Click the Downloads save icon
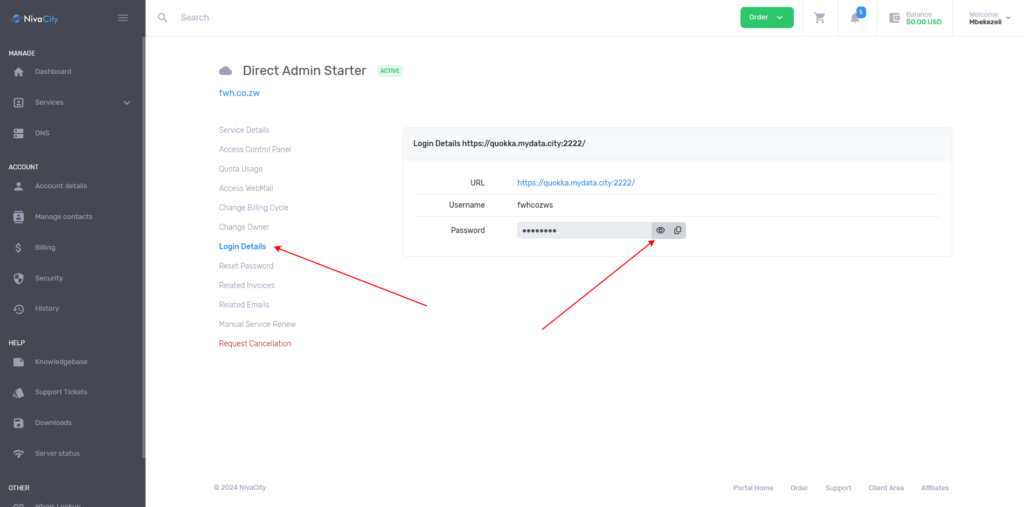The height and width of the screenshot is (507, 1024). 18,423
